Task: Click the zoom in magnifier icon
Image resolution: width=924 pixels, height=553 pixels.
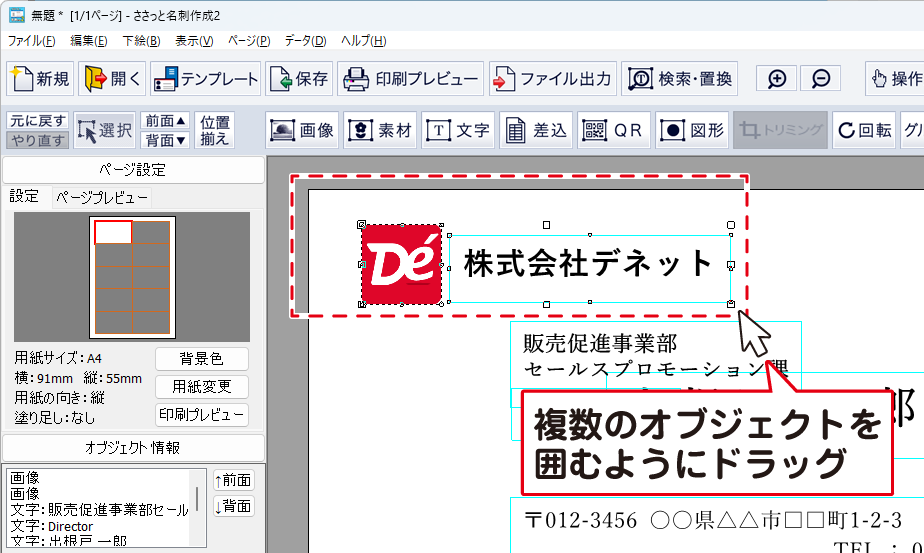Action: (x=777, y=78)
